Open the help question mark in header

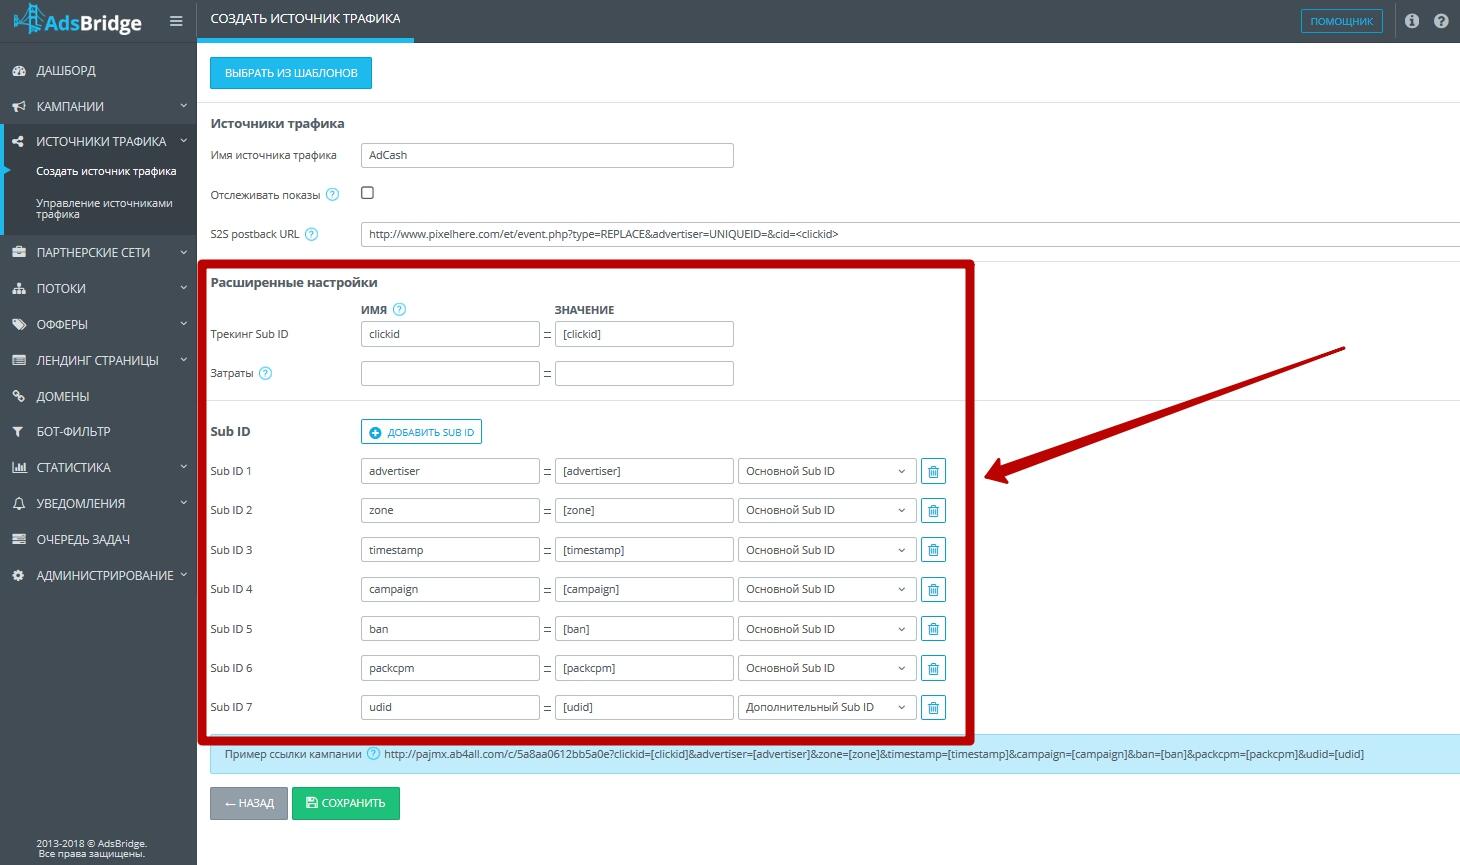pyautogui.click(x=1441, y=21)
